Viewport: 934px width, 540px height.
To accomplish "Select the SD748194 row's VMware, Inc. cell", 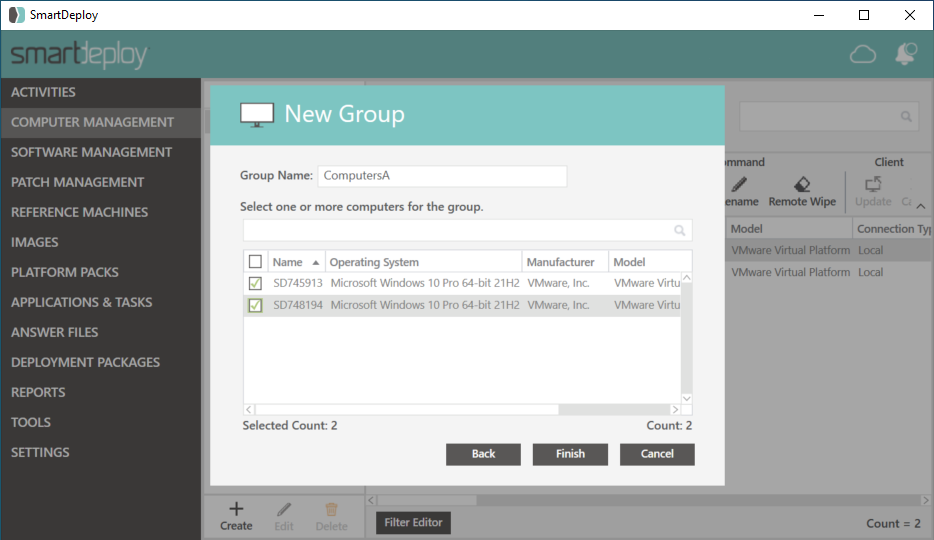I will 565,305.
